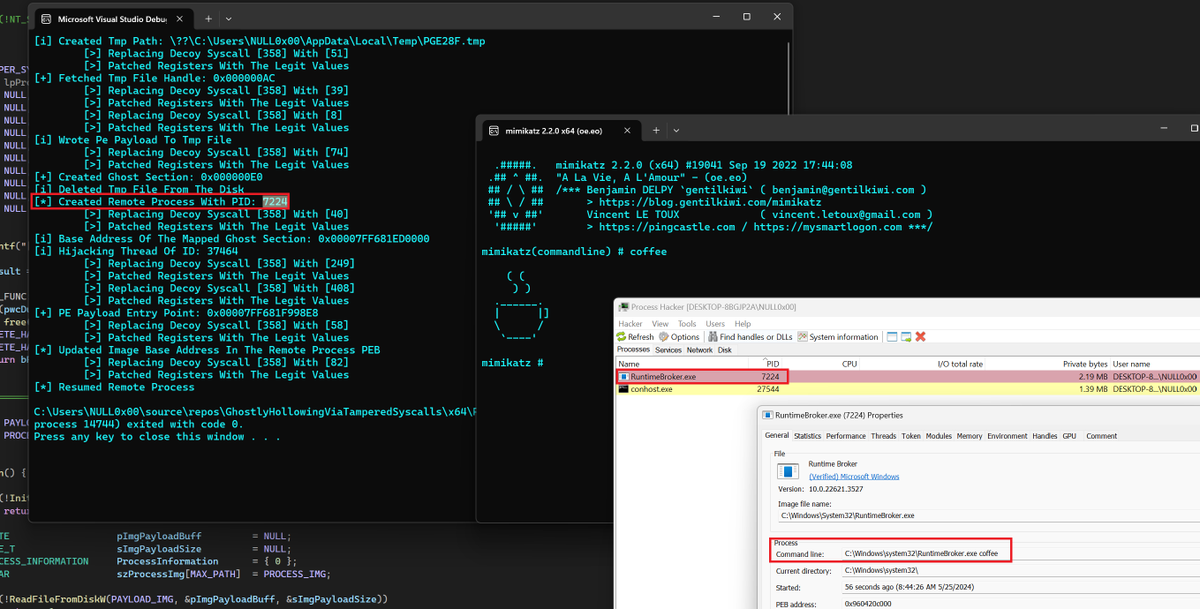
Task: Click the mimikatz window title icon
Action: coord(492,131)
